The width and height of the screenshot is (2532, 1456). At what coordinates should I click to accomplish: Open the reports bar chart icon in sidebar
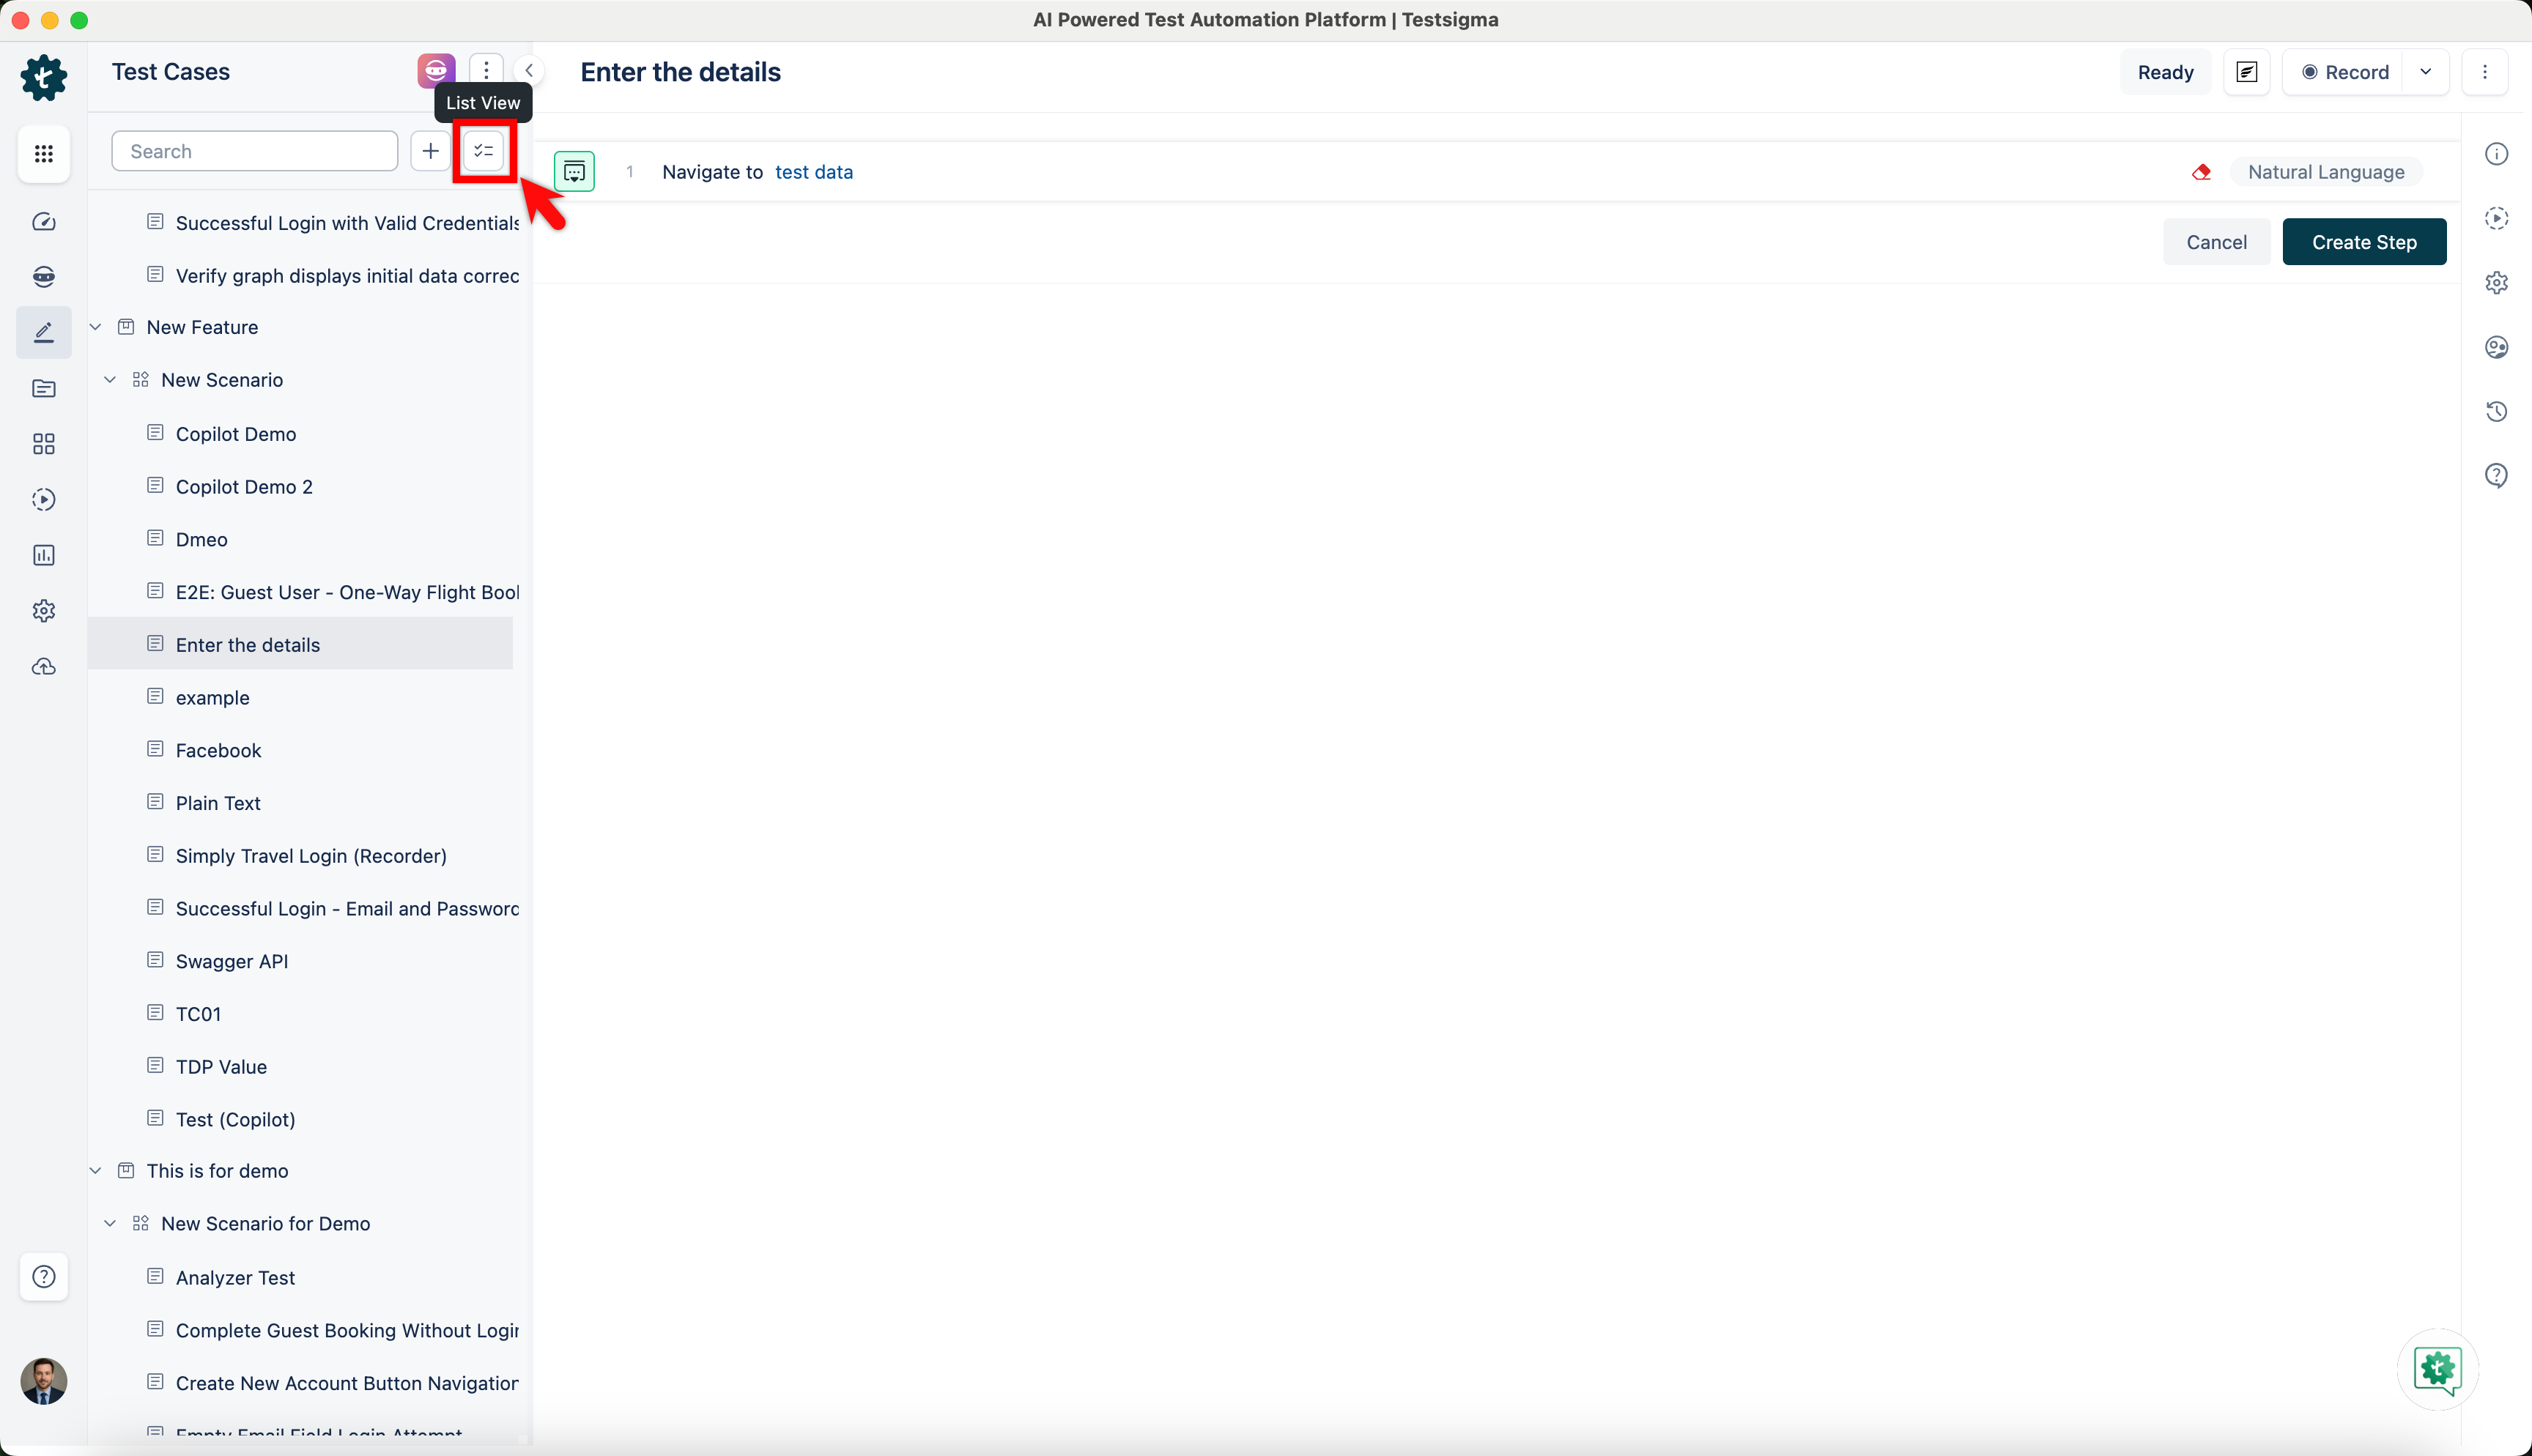[43, 555]
